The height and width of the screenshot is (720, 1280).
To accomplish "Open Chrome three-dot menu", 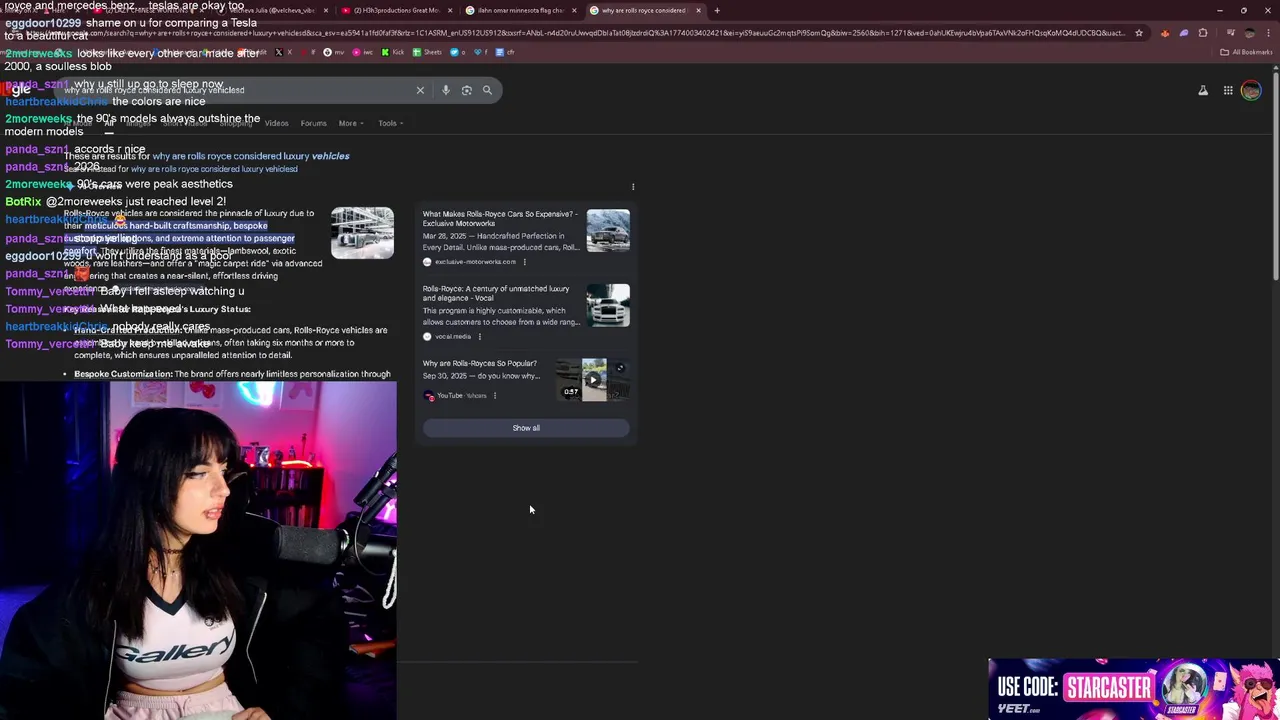I will point(1266,33).
